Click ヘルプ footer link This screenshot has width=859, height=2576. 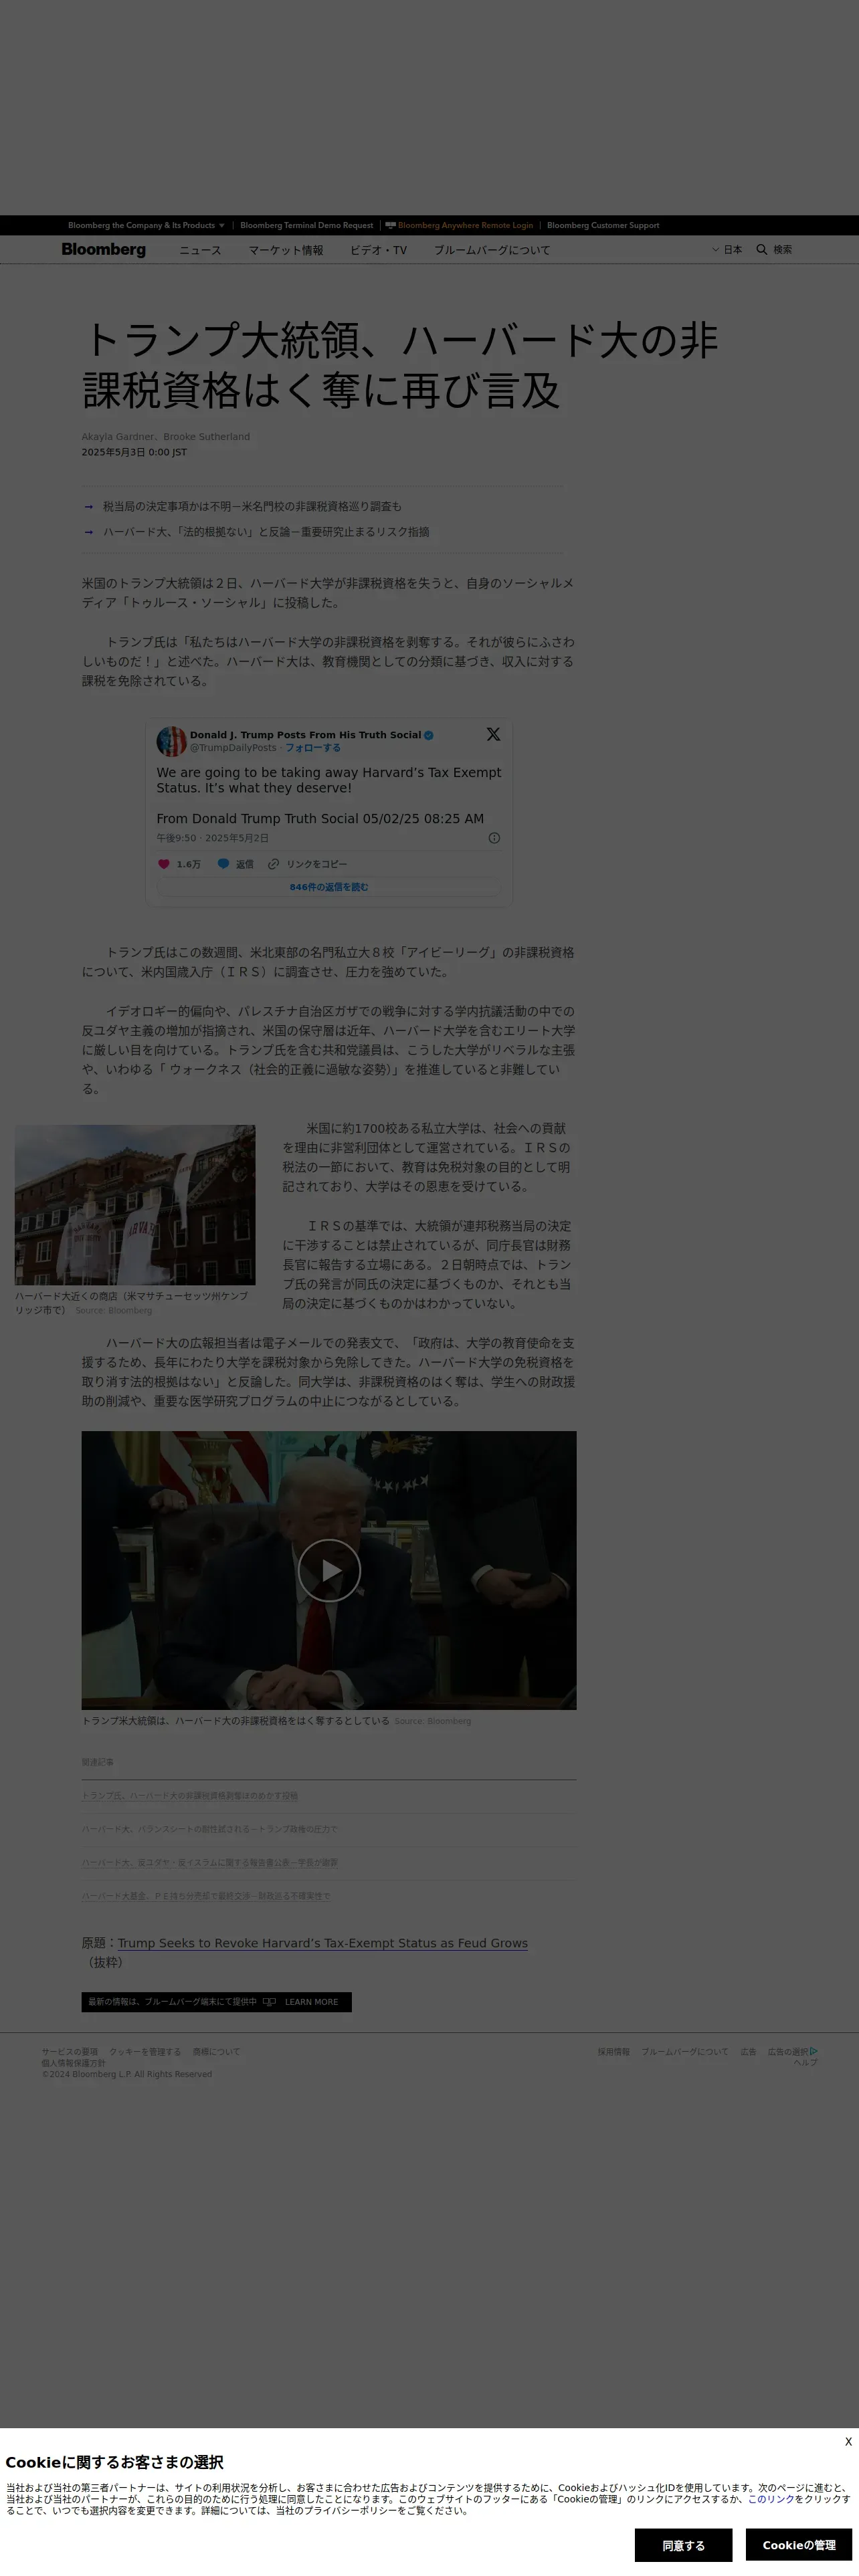pyautogui.click(x=806, y=2062)
